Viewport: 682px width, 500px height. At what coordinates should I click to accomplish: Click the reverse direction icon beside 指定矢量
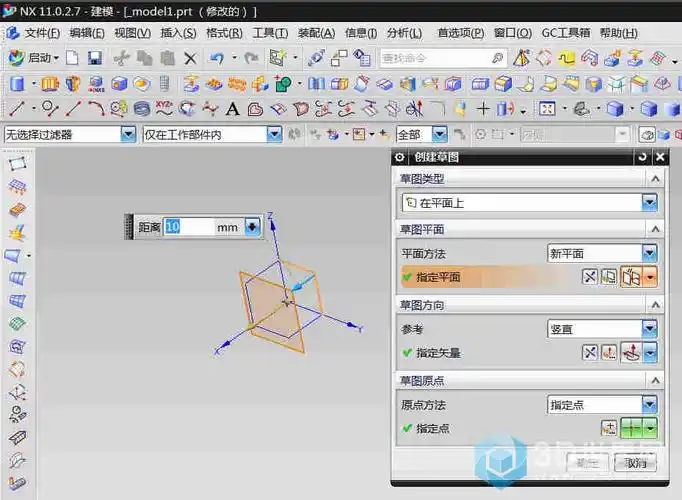pos(590,353)
